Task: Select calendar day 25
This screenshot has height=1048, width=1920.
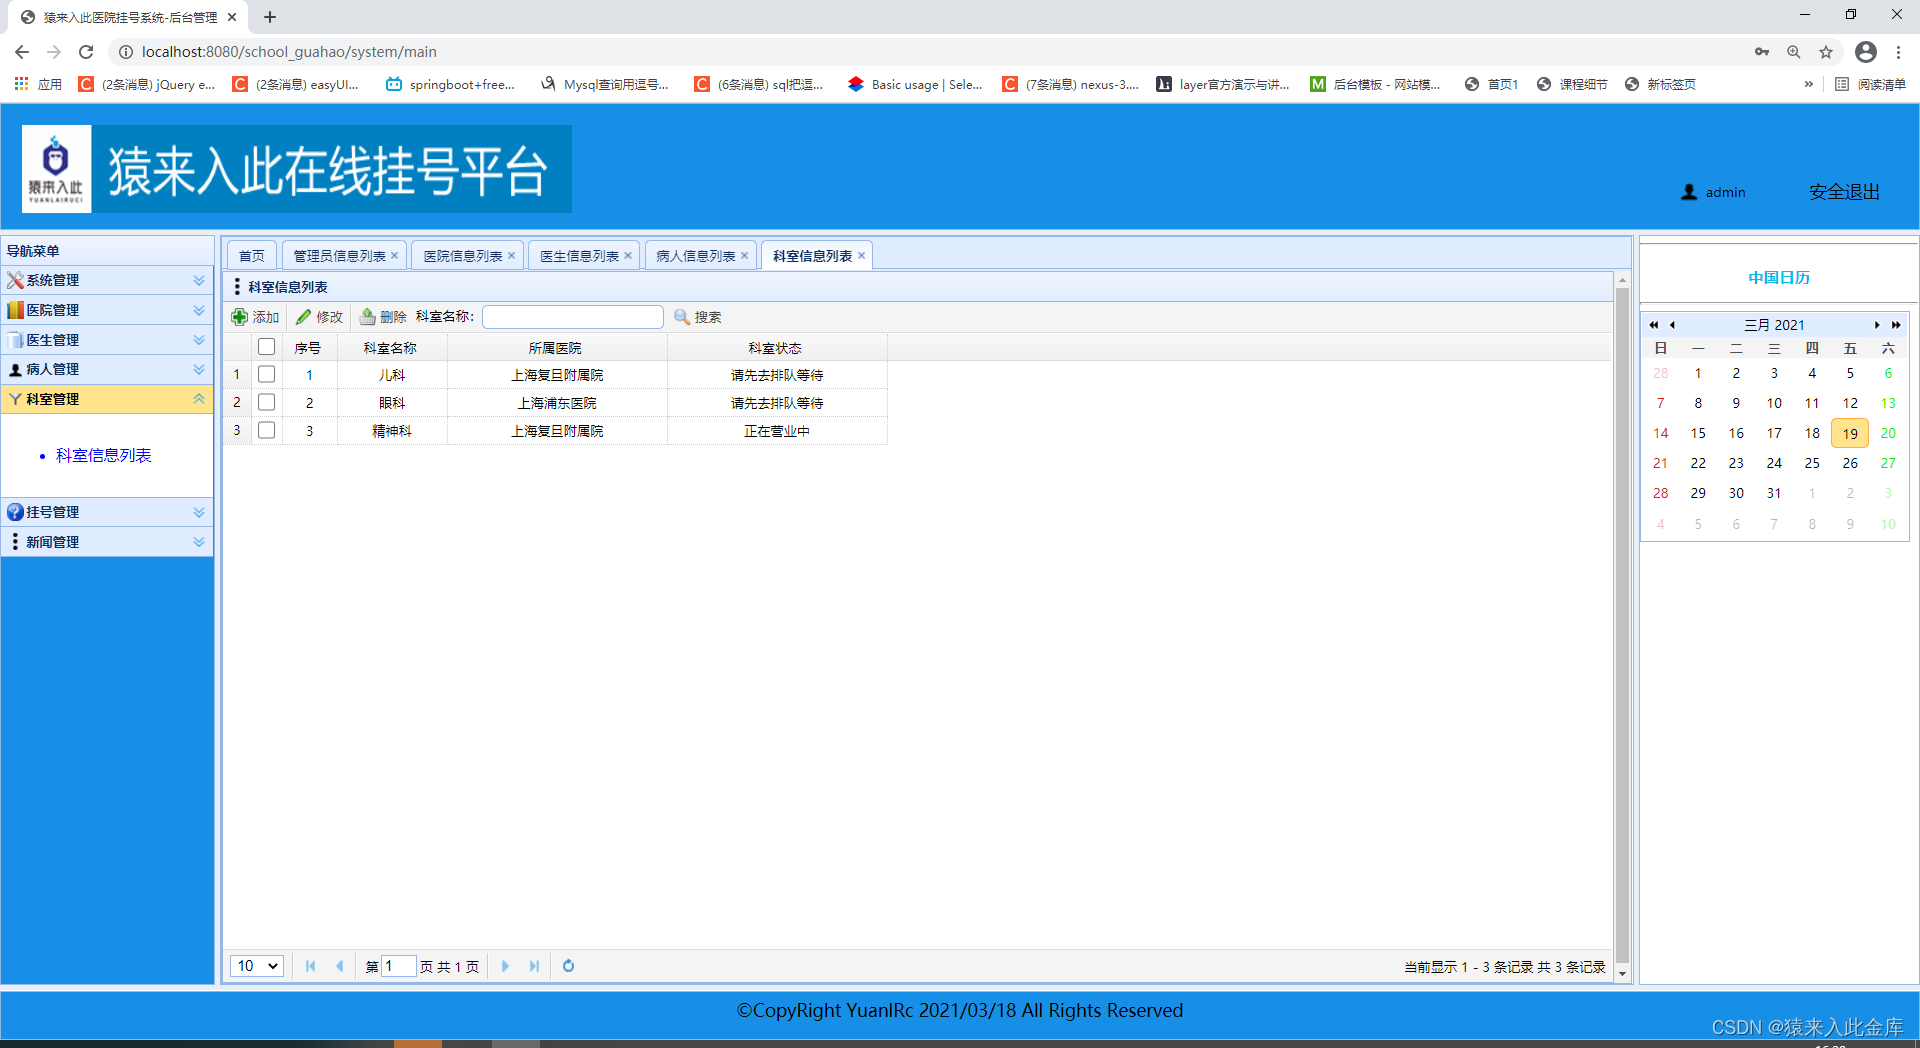Action: click(x=1812, y=463)
